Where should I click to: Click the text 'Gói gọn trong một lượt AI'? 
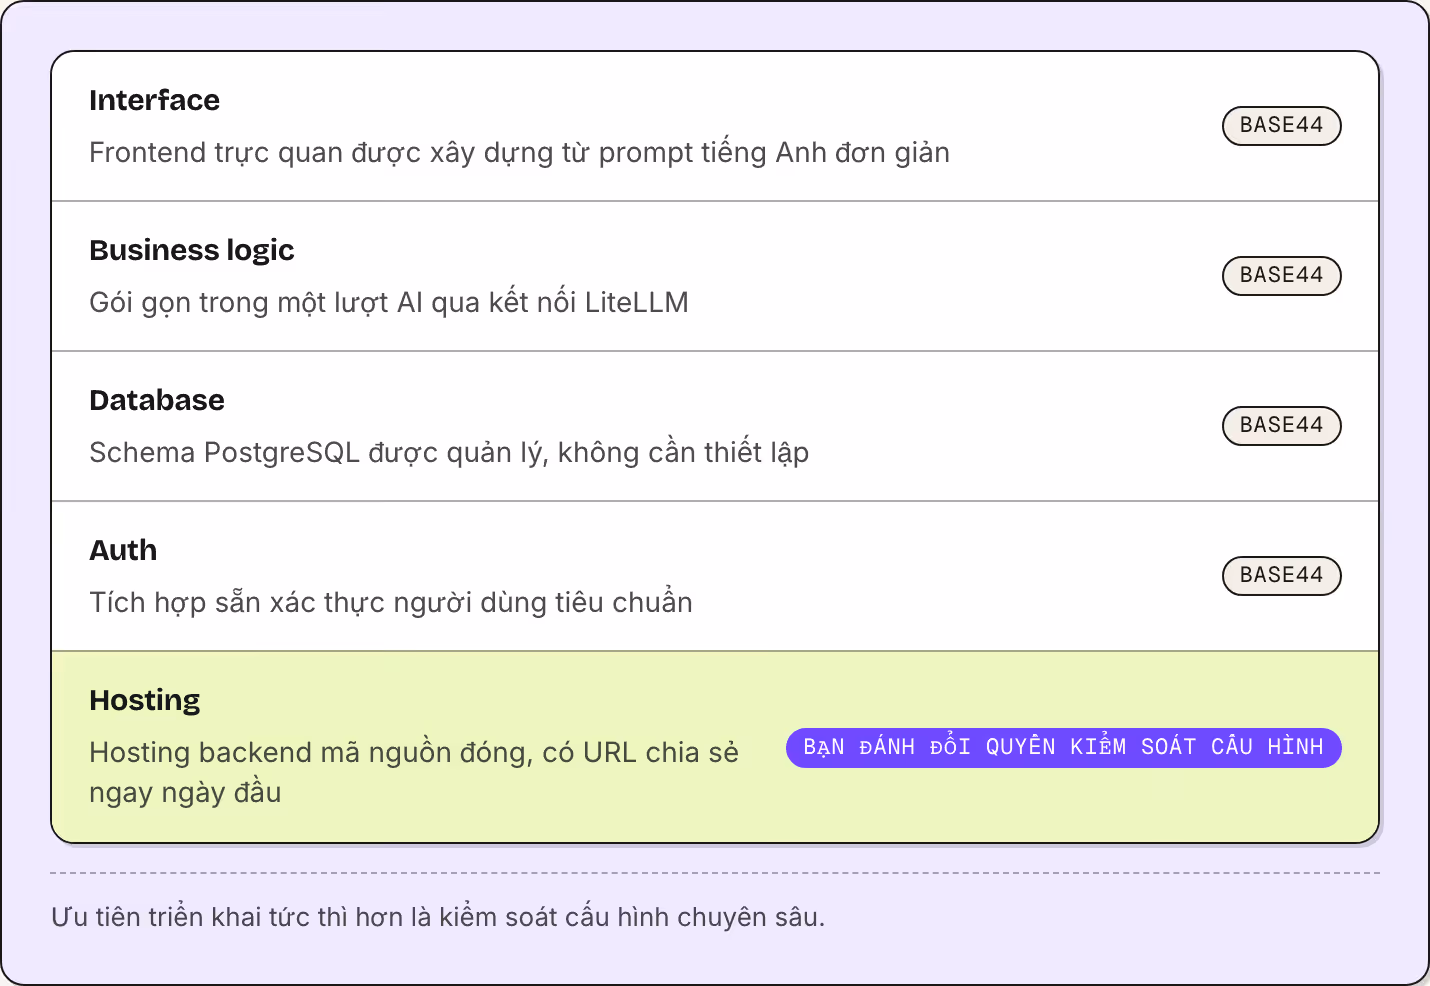click(x=256, y=303)
